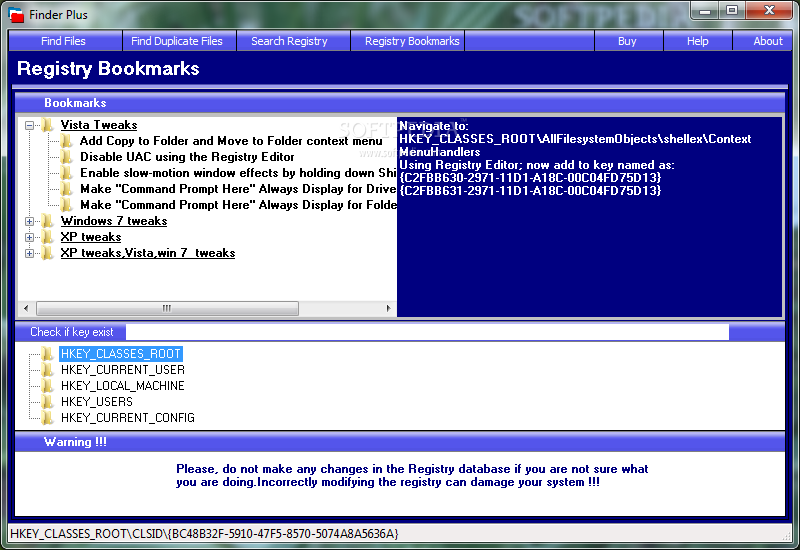Minimize the Finder Plus window

(x=706, y=11)
